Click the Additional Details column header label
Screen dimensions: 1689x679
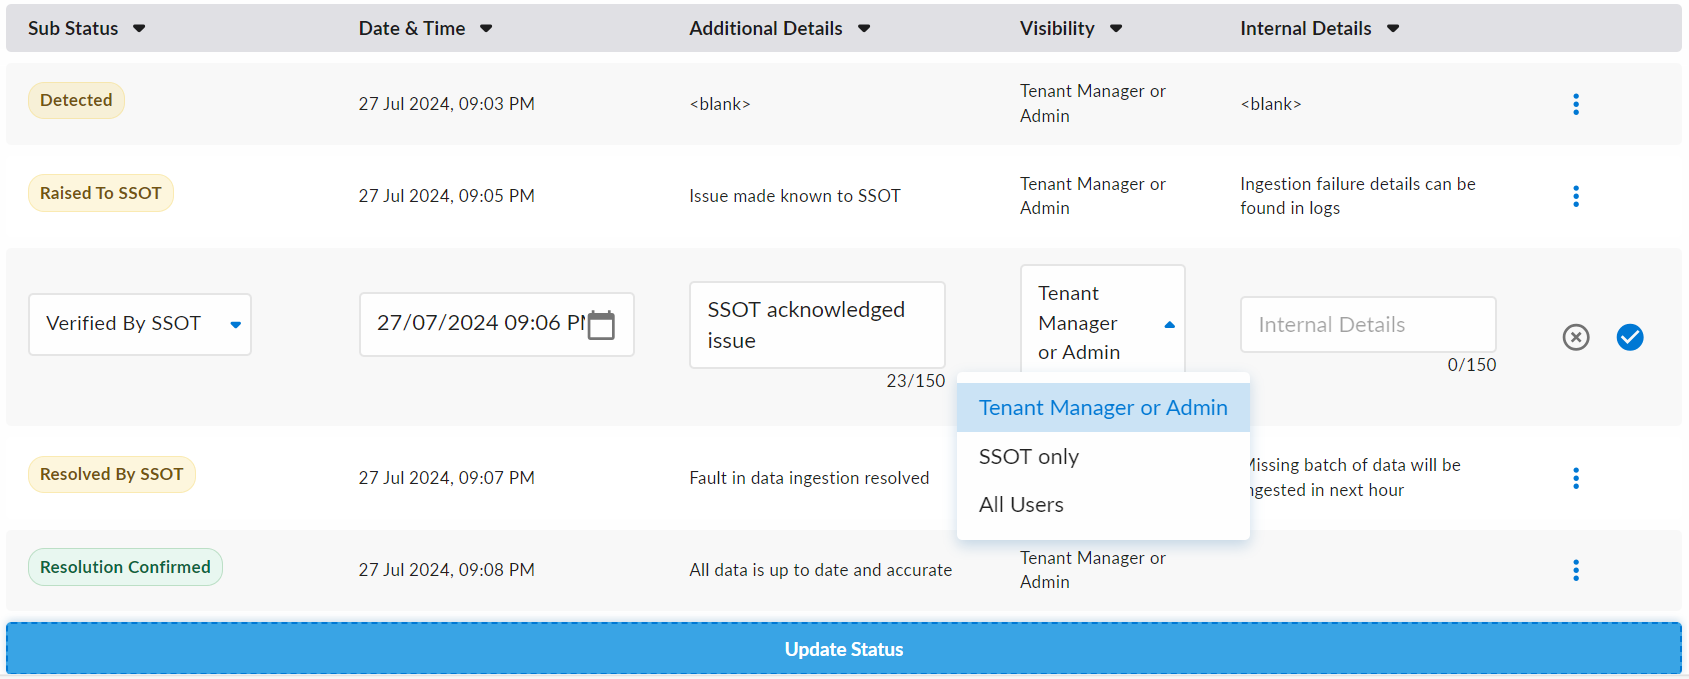pyautogui.click(x=766, y=29)
